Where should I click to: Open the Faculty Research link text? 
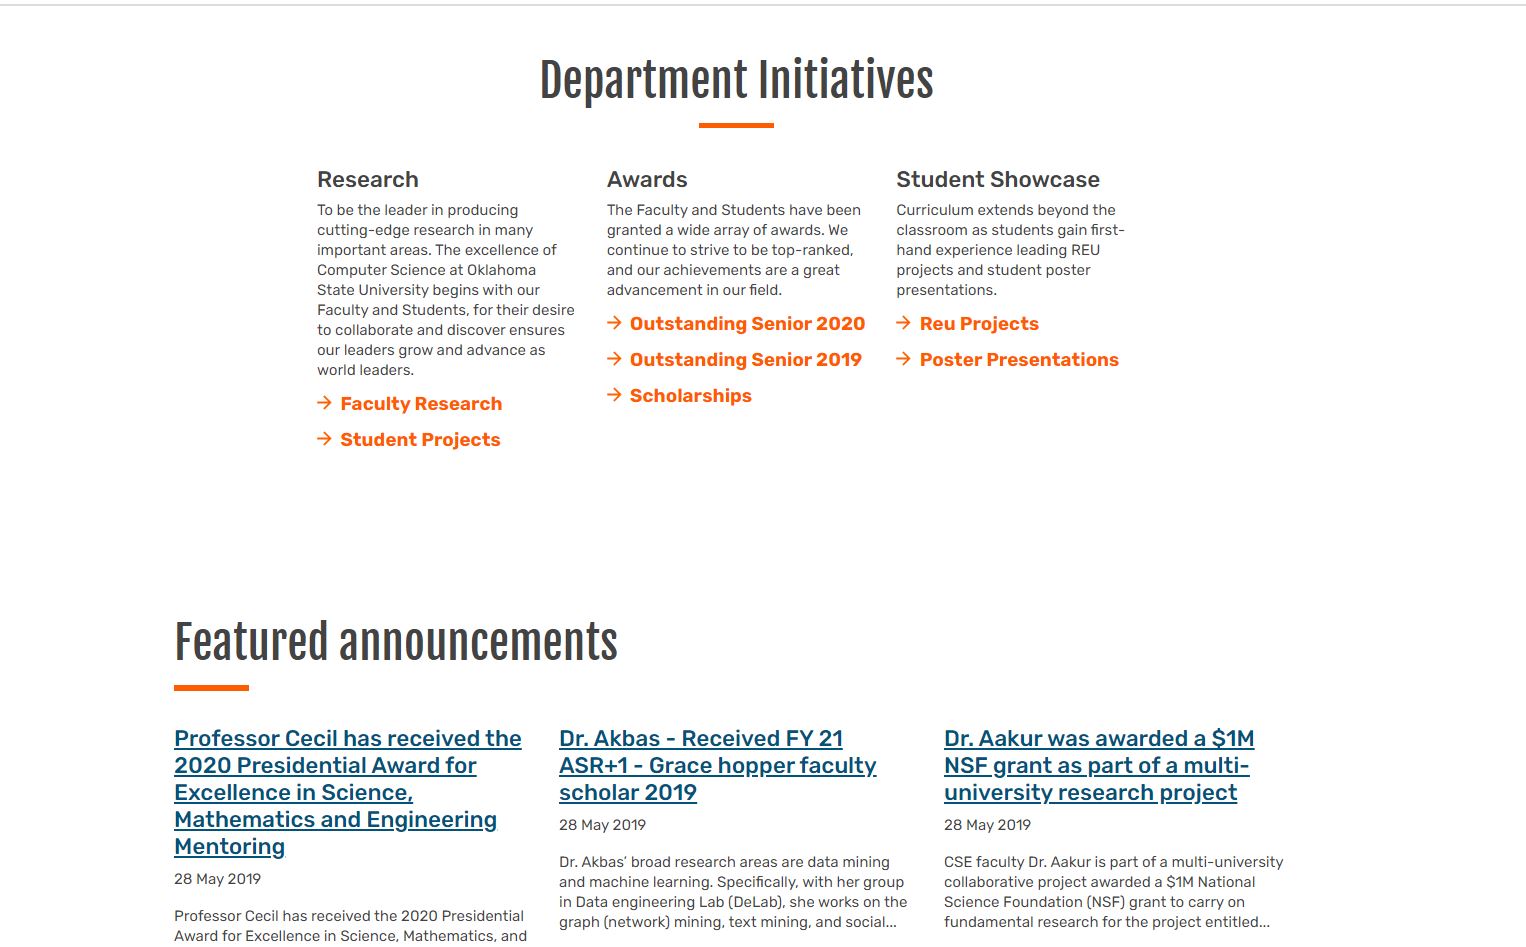(x=421, y=404)
